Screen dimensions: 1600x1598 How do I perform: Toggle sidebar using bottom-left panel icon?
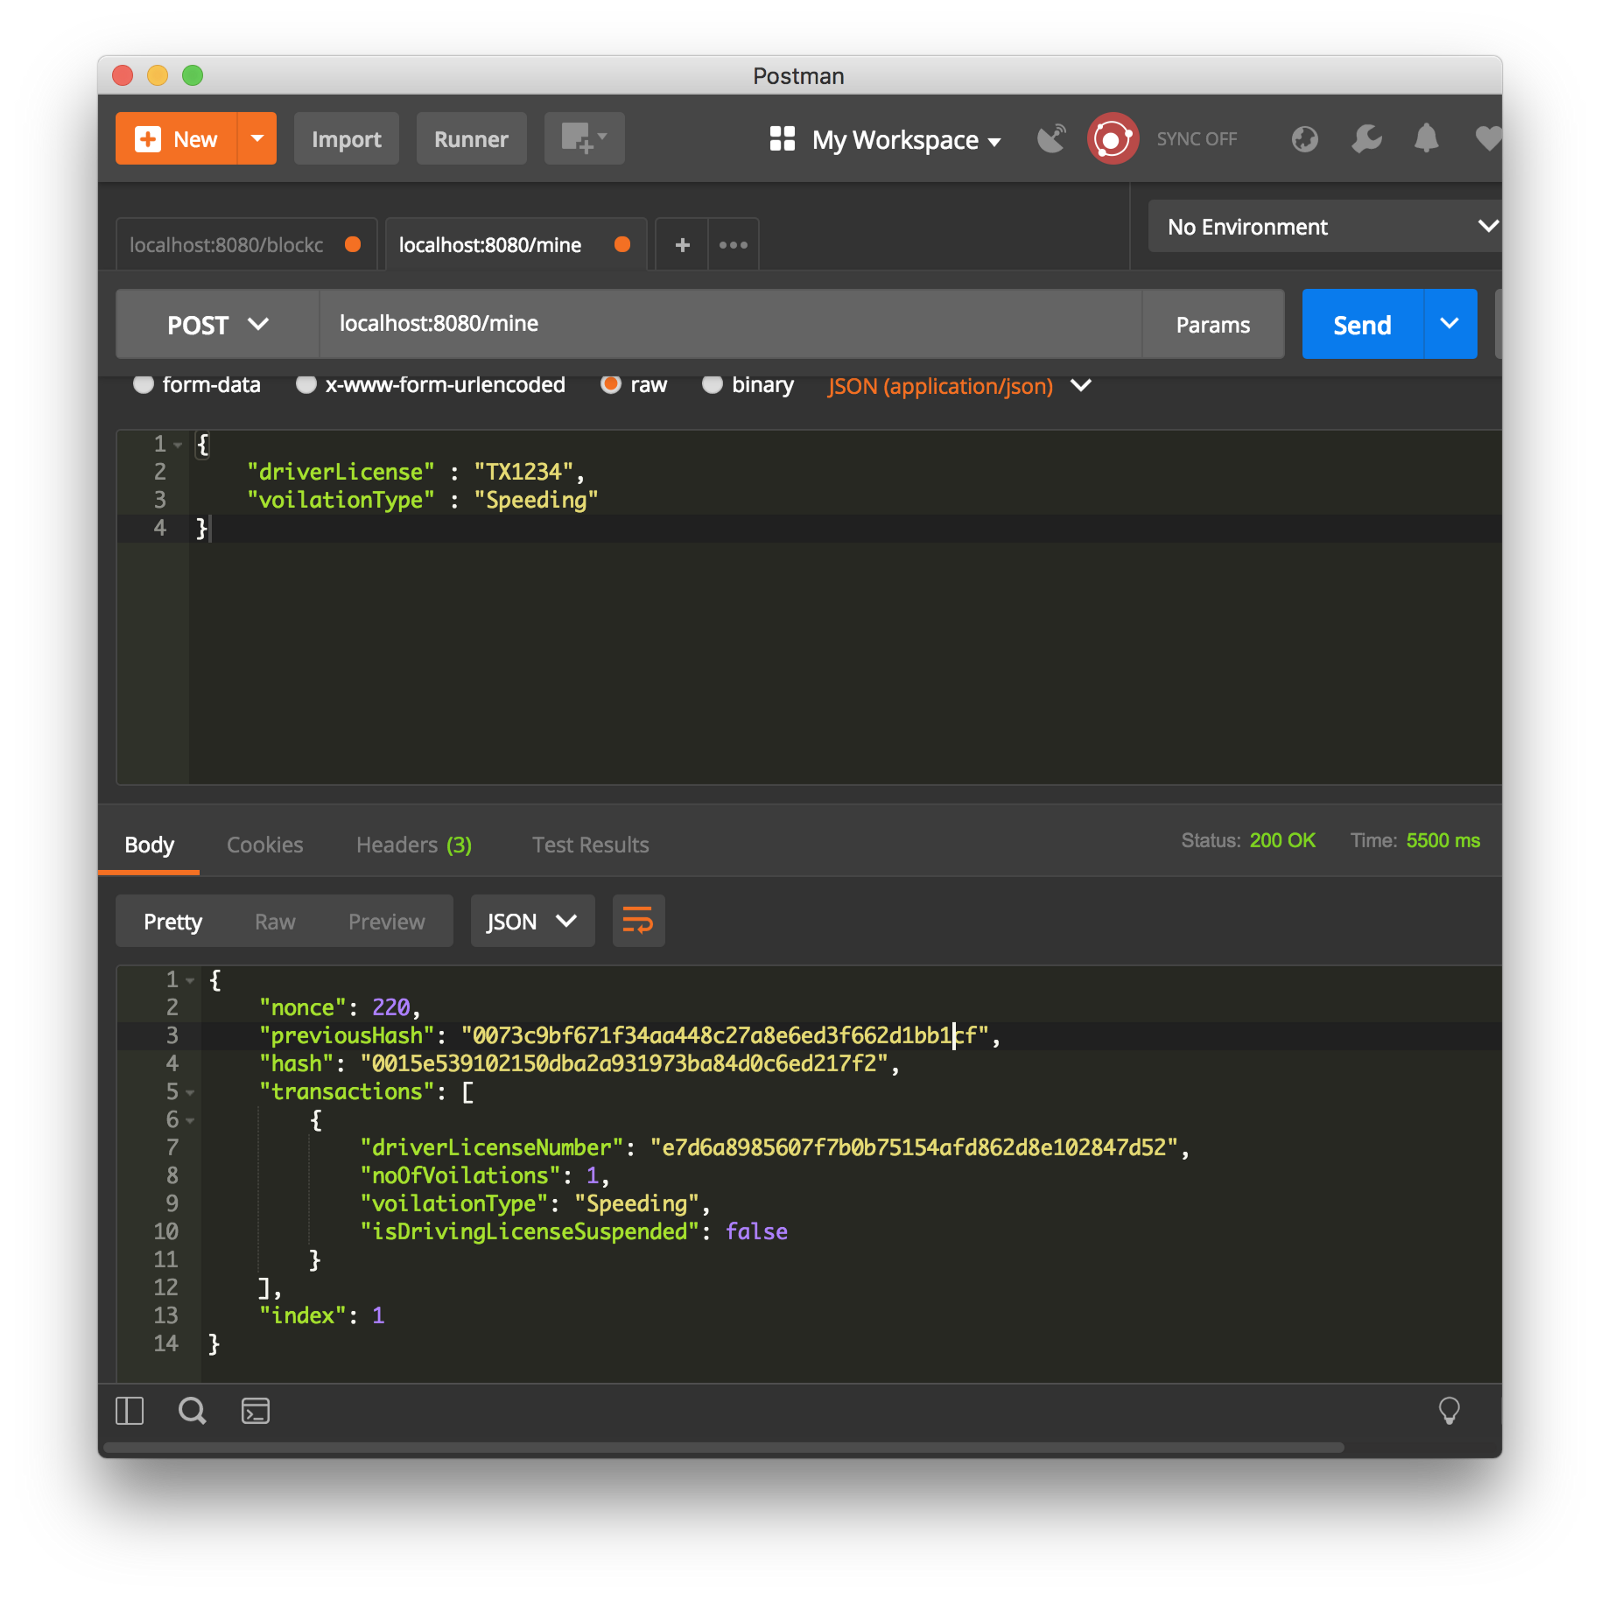130,1411
